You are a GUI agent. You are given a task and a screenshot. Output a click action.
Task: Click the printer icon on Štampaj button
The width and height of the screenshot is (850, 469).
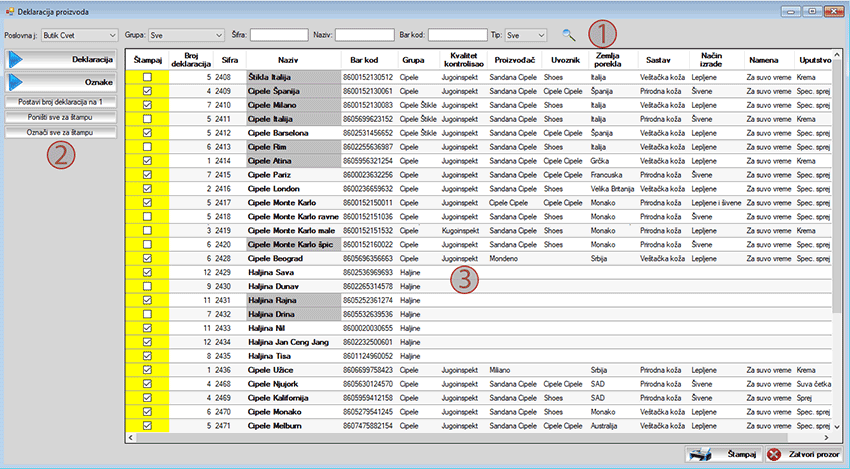(x=700, y=454)
